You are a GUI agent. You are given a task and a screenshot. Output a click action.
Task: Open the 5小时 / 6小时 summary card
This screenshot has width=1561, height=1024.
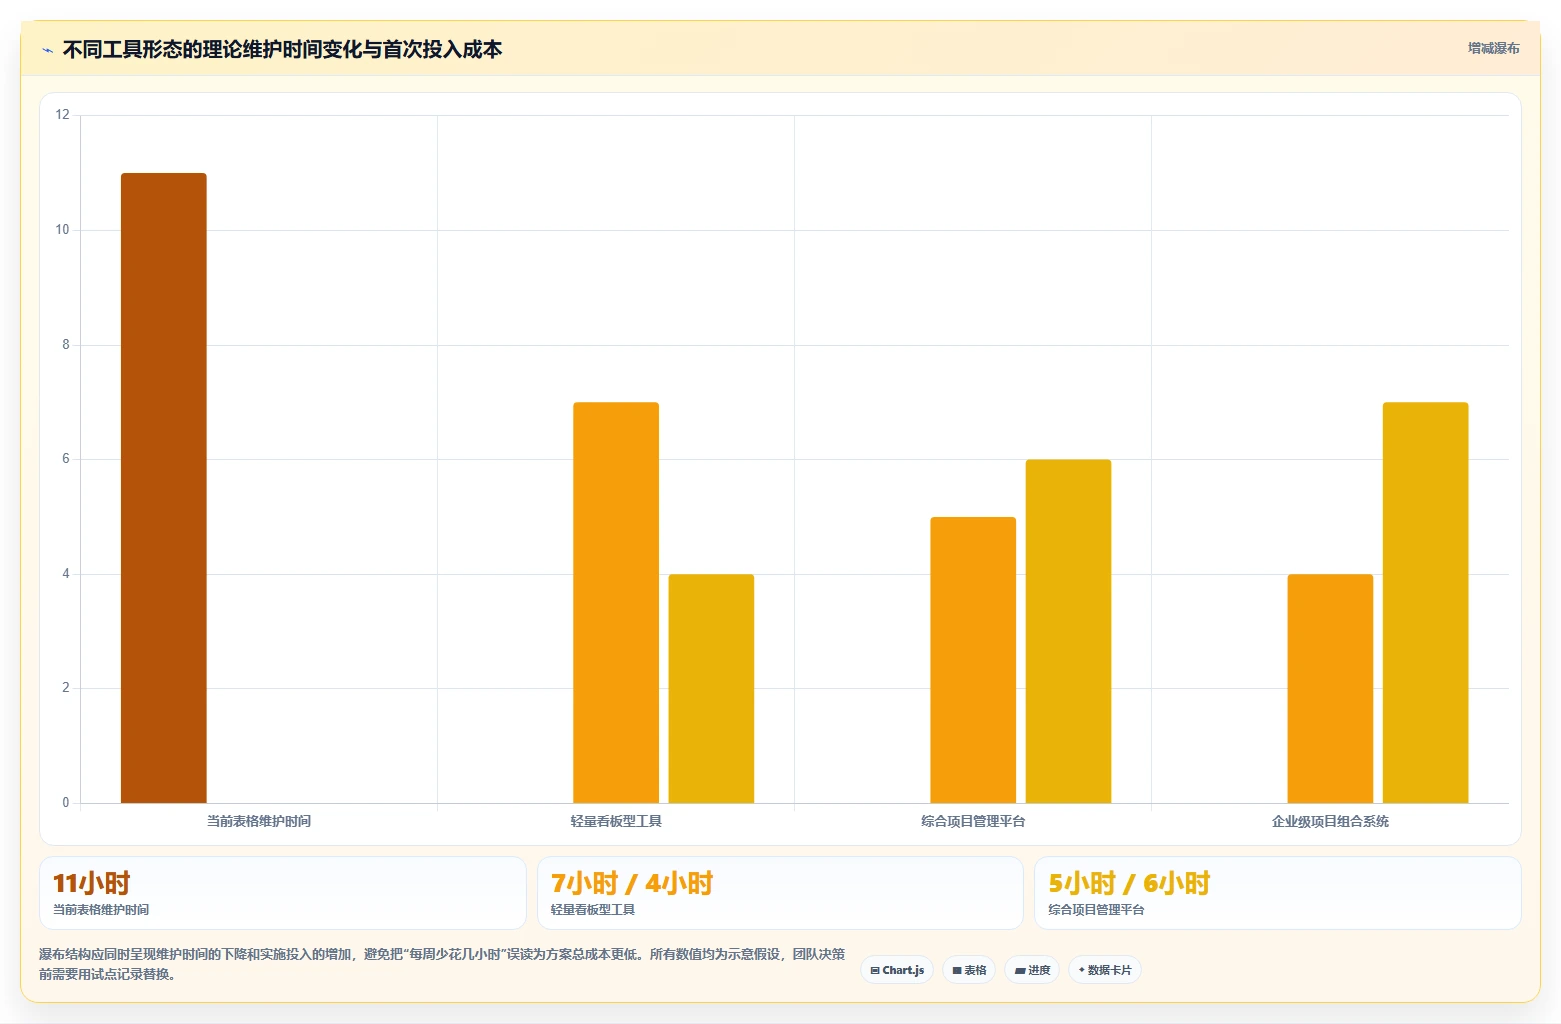click(1278, 893)
